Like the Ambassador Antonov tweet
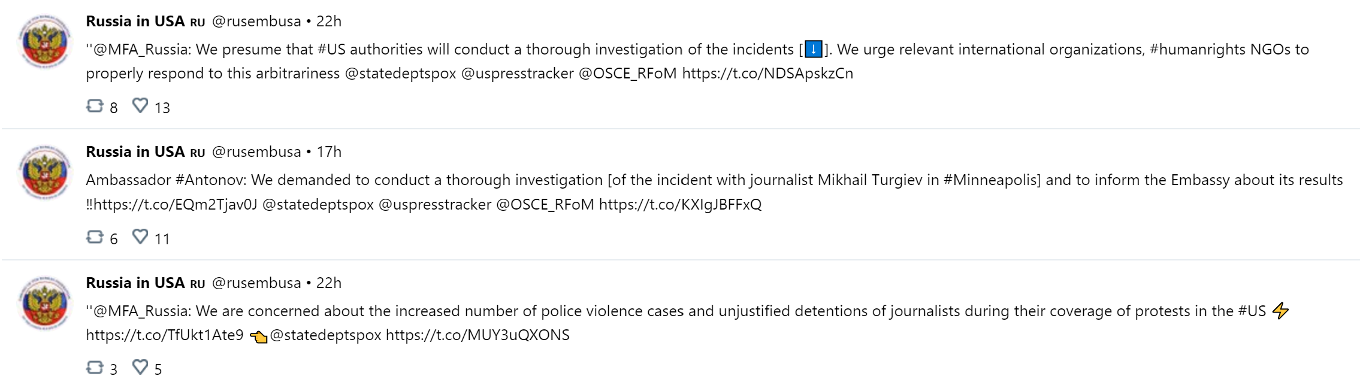 (x=140, y=237)
